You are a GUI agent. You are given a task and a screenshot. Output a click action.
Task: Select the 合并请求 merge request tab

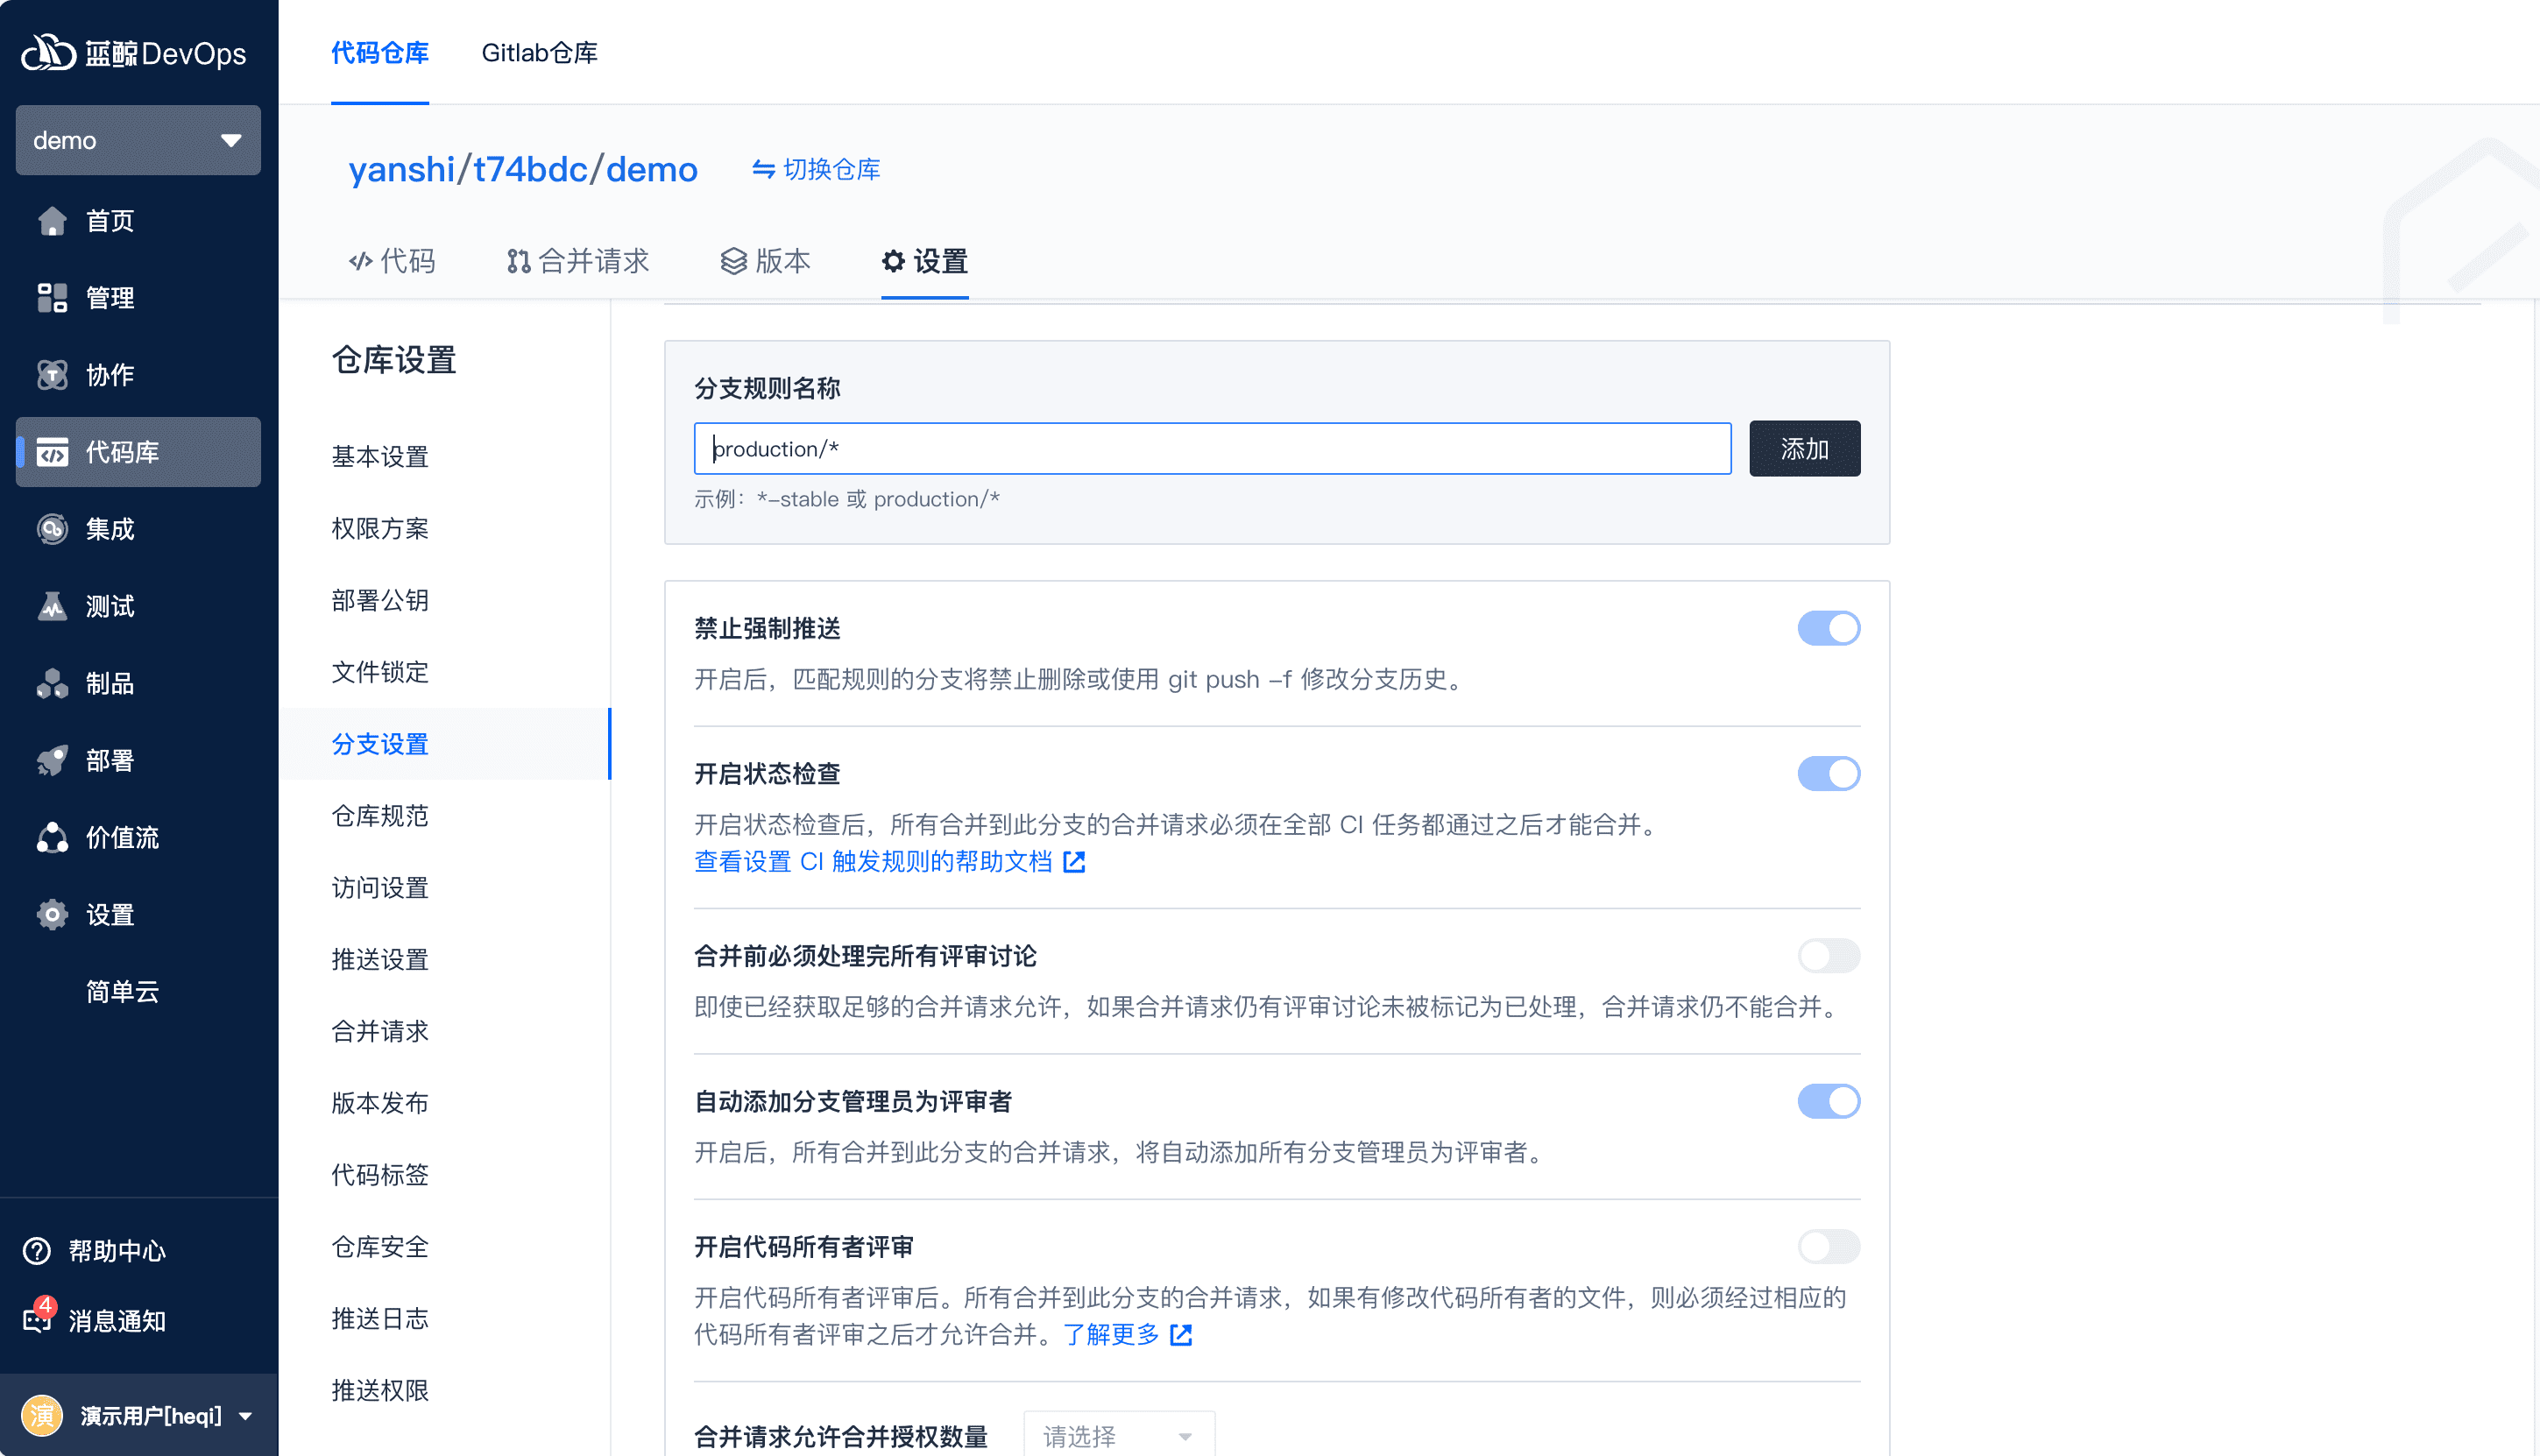pyautogui.click(x=578, y=261)
